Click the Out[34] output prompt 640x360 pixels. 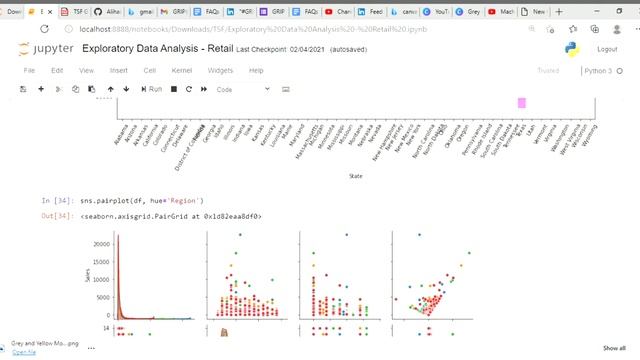[58, 216]
